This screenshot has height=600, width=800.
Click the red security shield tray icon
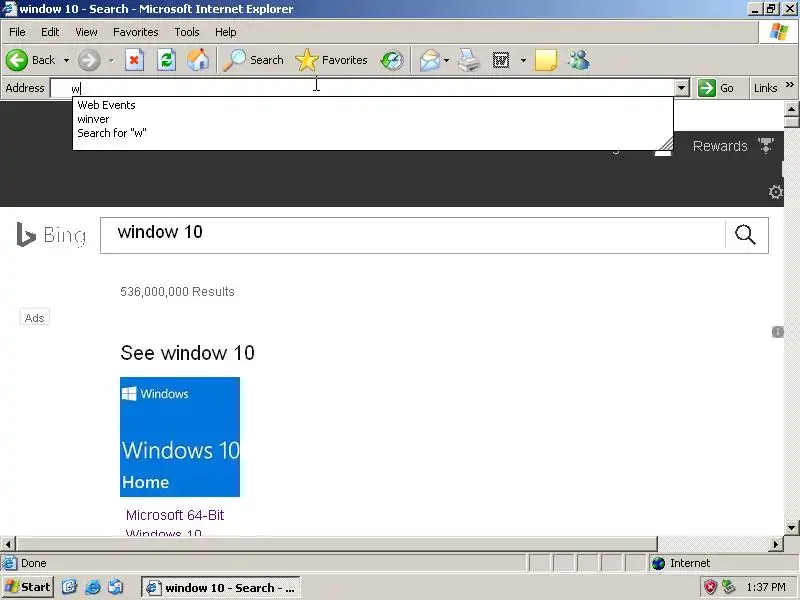(x=710, y=587)
